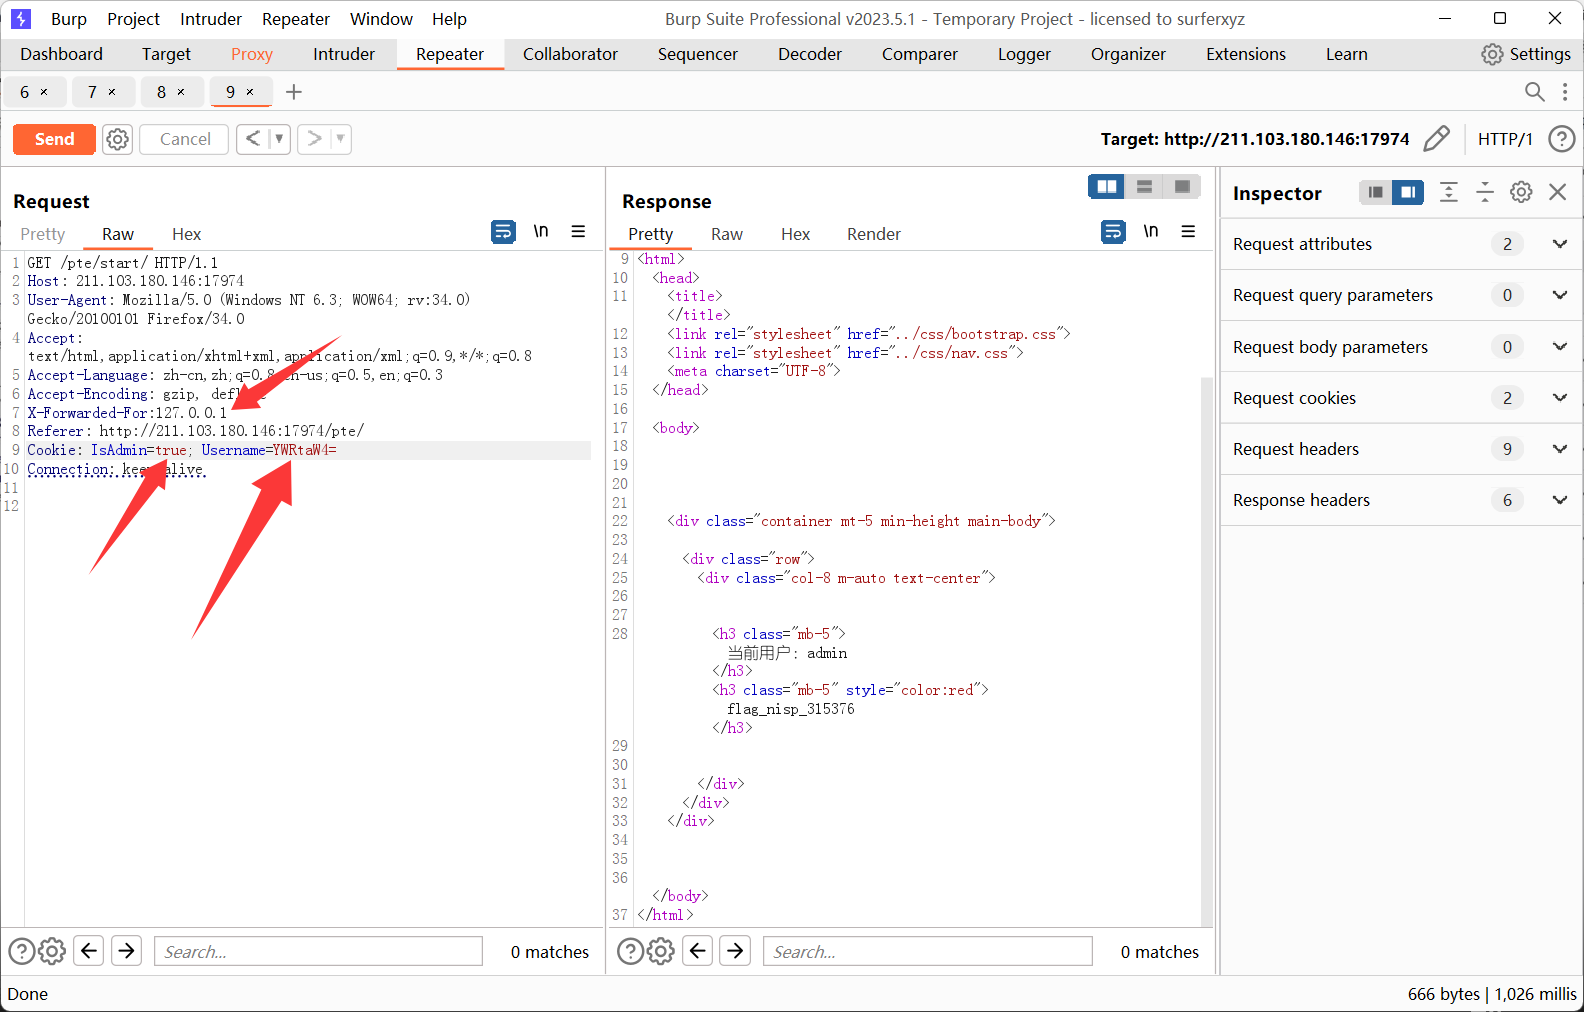Click the Cancel button
The width and height of the screenshot is (1584, 1012).
tap(185, 139)
